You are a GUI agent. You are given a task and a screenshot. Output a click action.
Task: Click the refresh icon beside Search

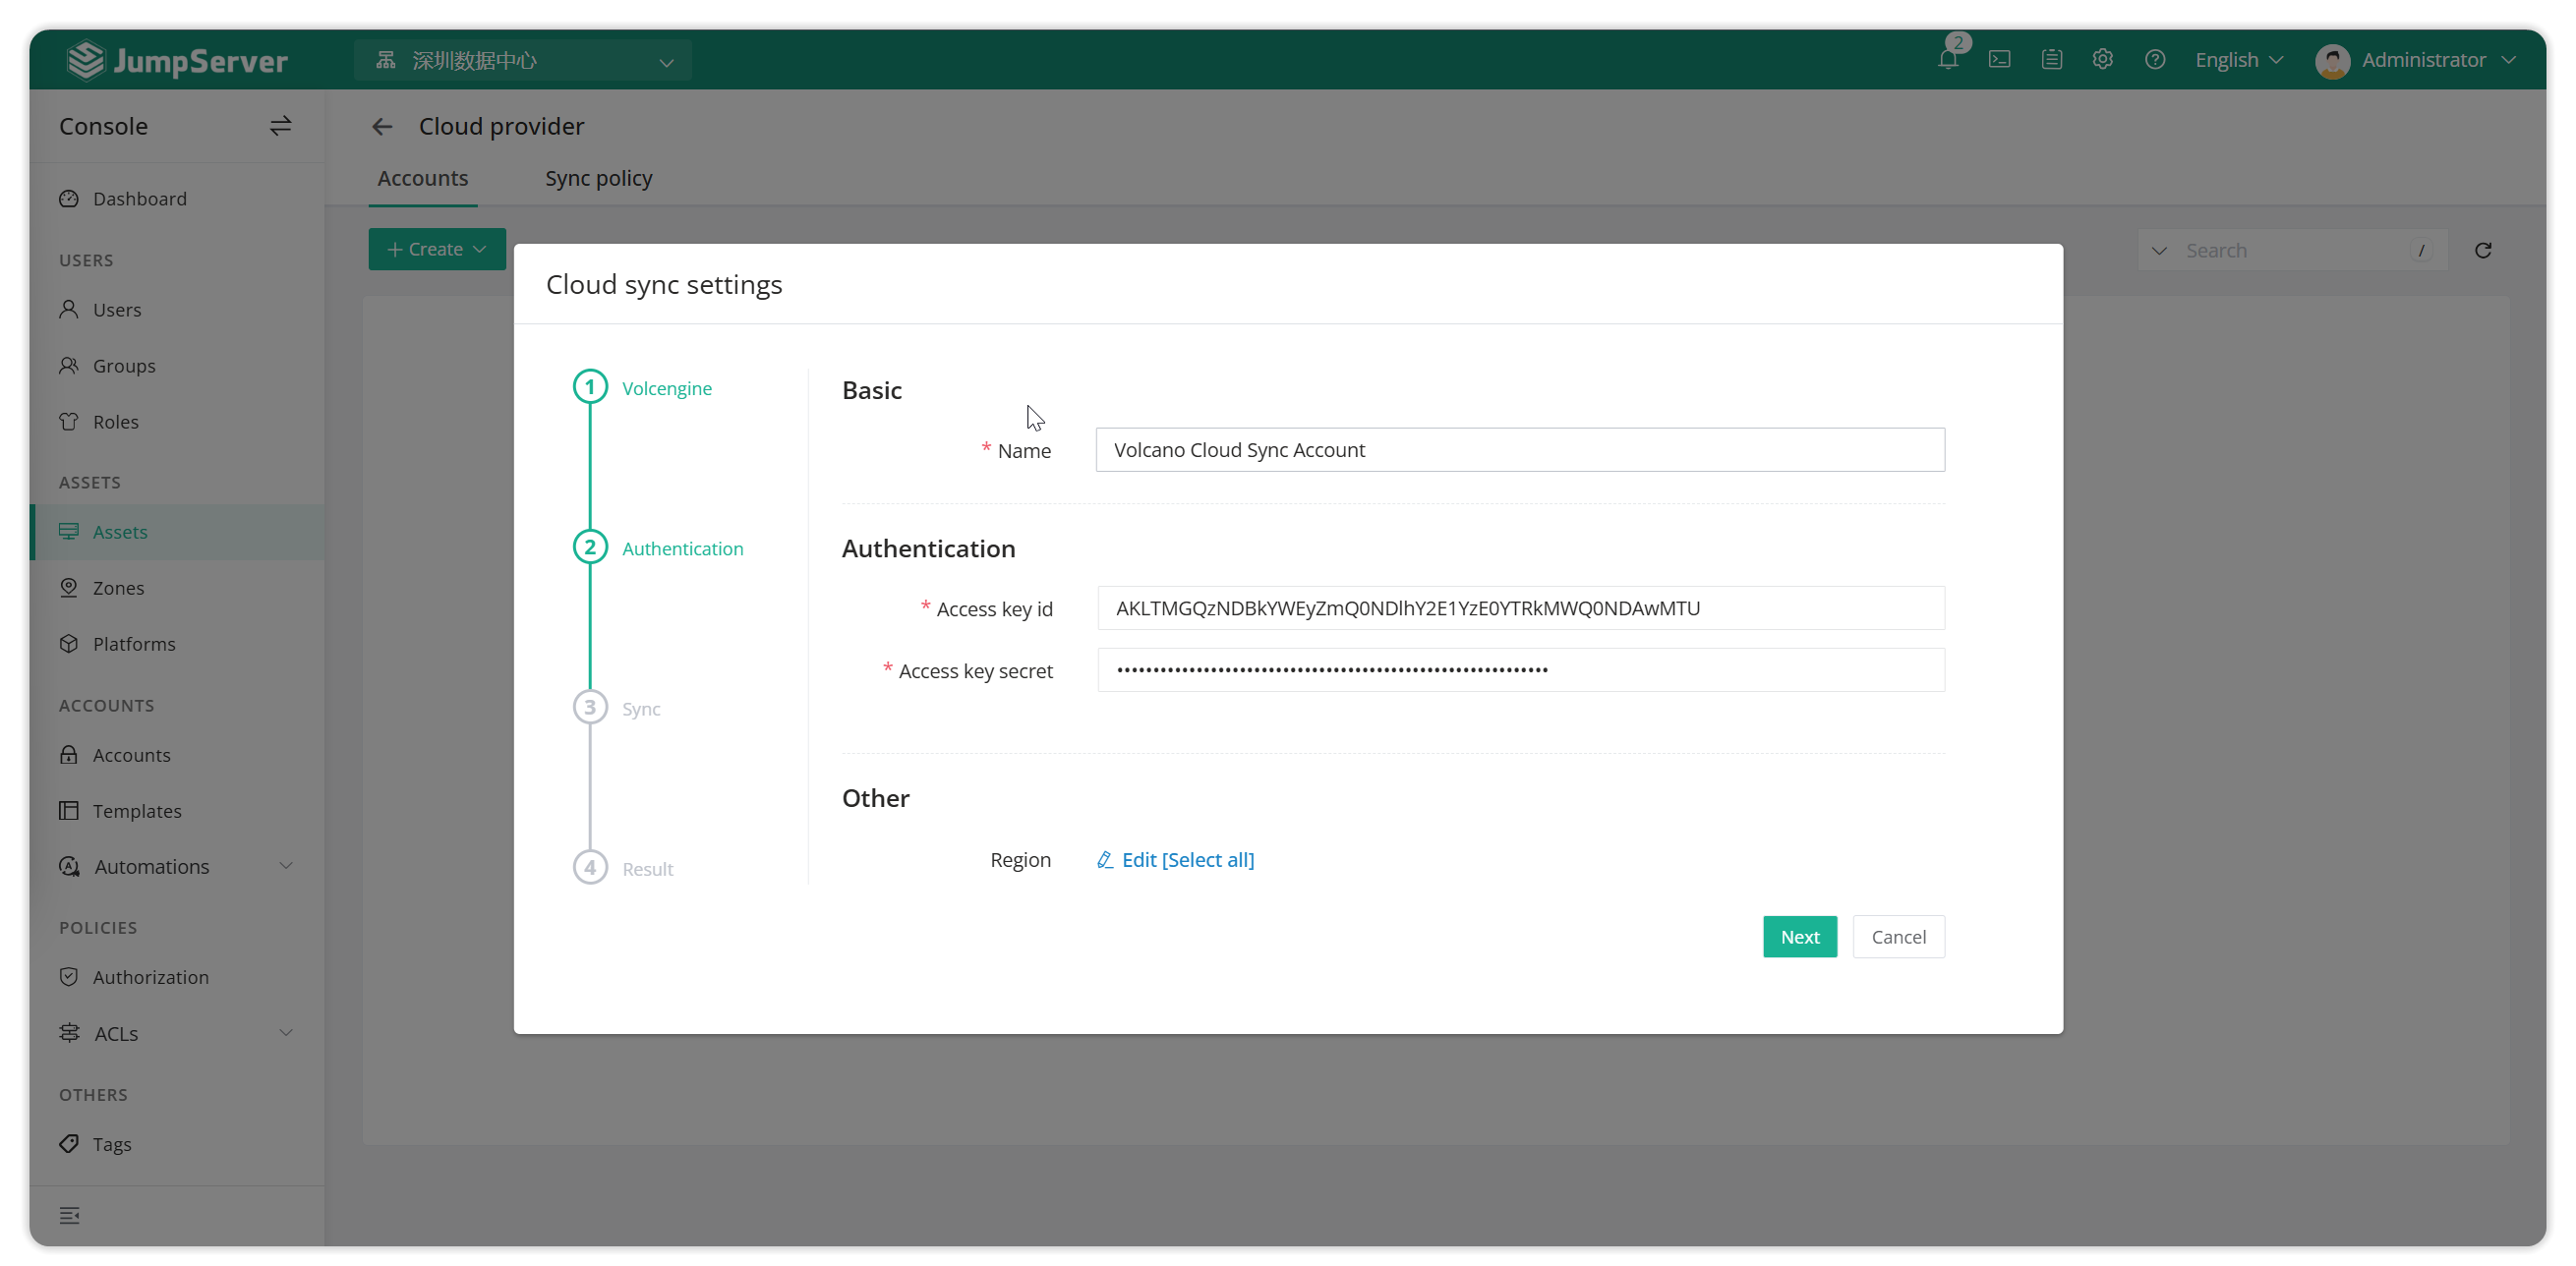point(2483,250)
